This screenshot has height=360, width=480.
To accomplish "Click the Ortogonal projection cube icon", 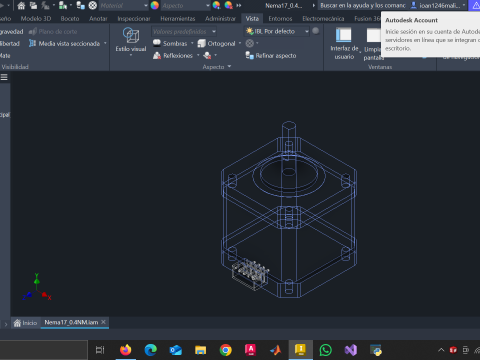I will tap(201, 43).
